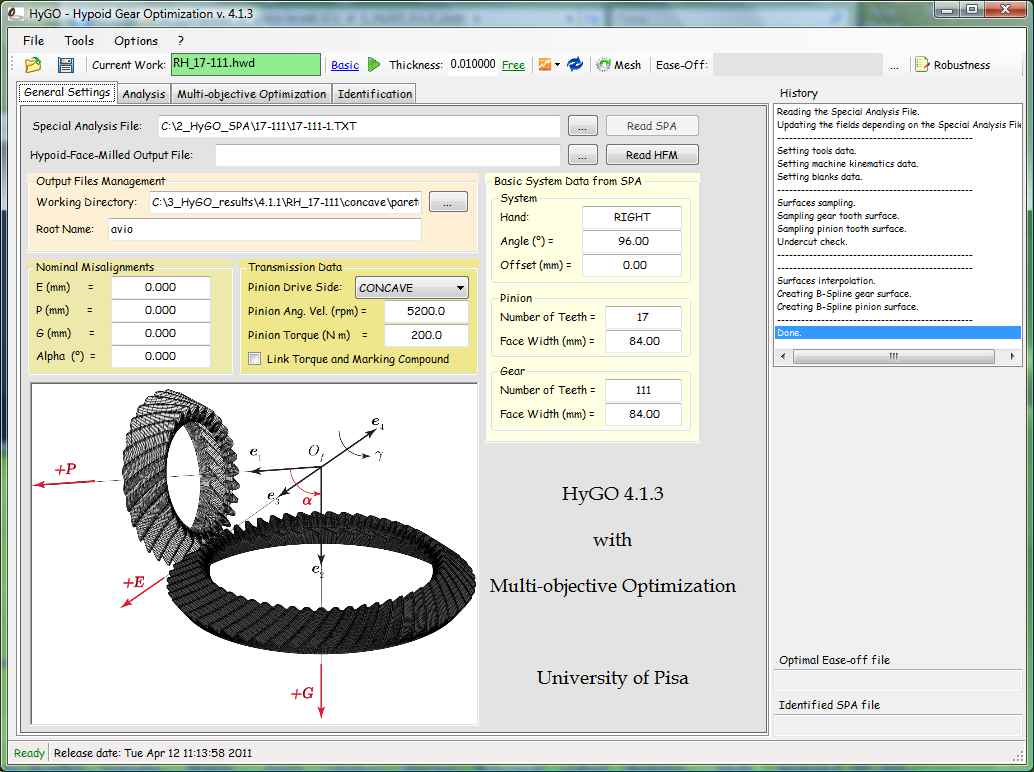Viewport: 1034px width, 772px height.
Task: Refresh with the blue circular arrows icon
Action: [575, 64]
